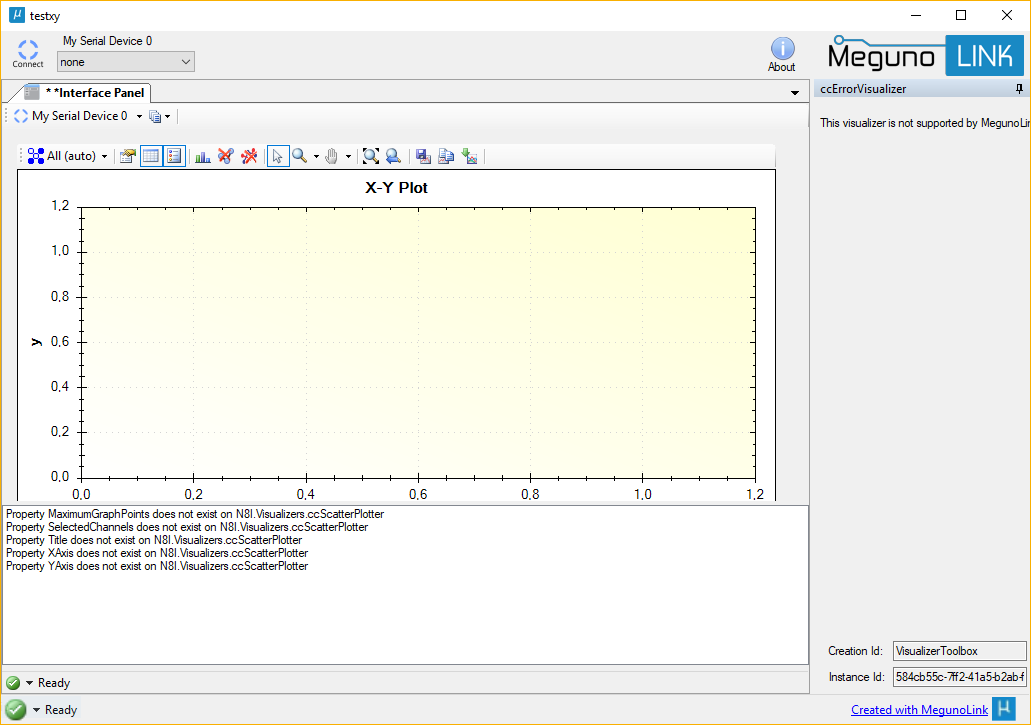Click the Interface Panel tab icon
The image size is (1031, 725).
coord(32,93)
